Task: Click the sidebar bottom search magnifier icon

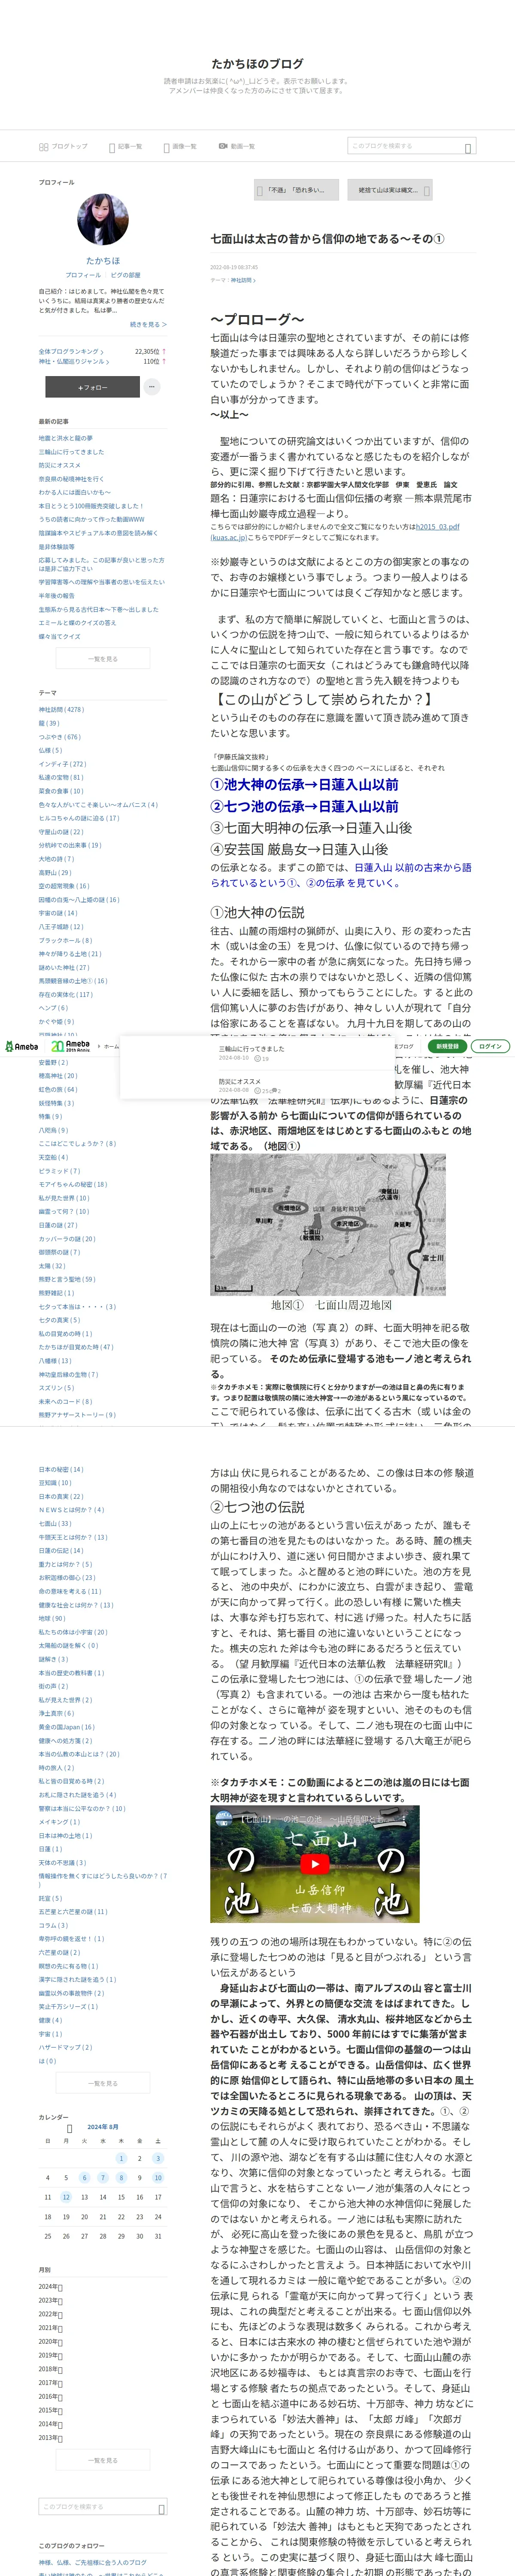Action: tap(162, 2508)
